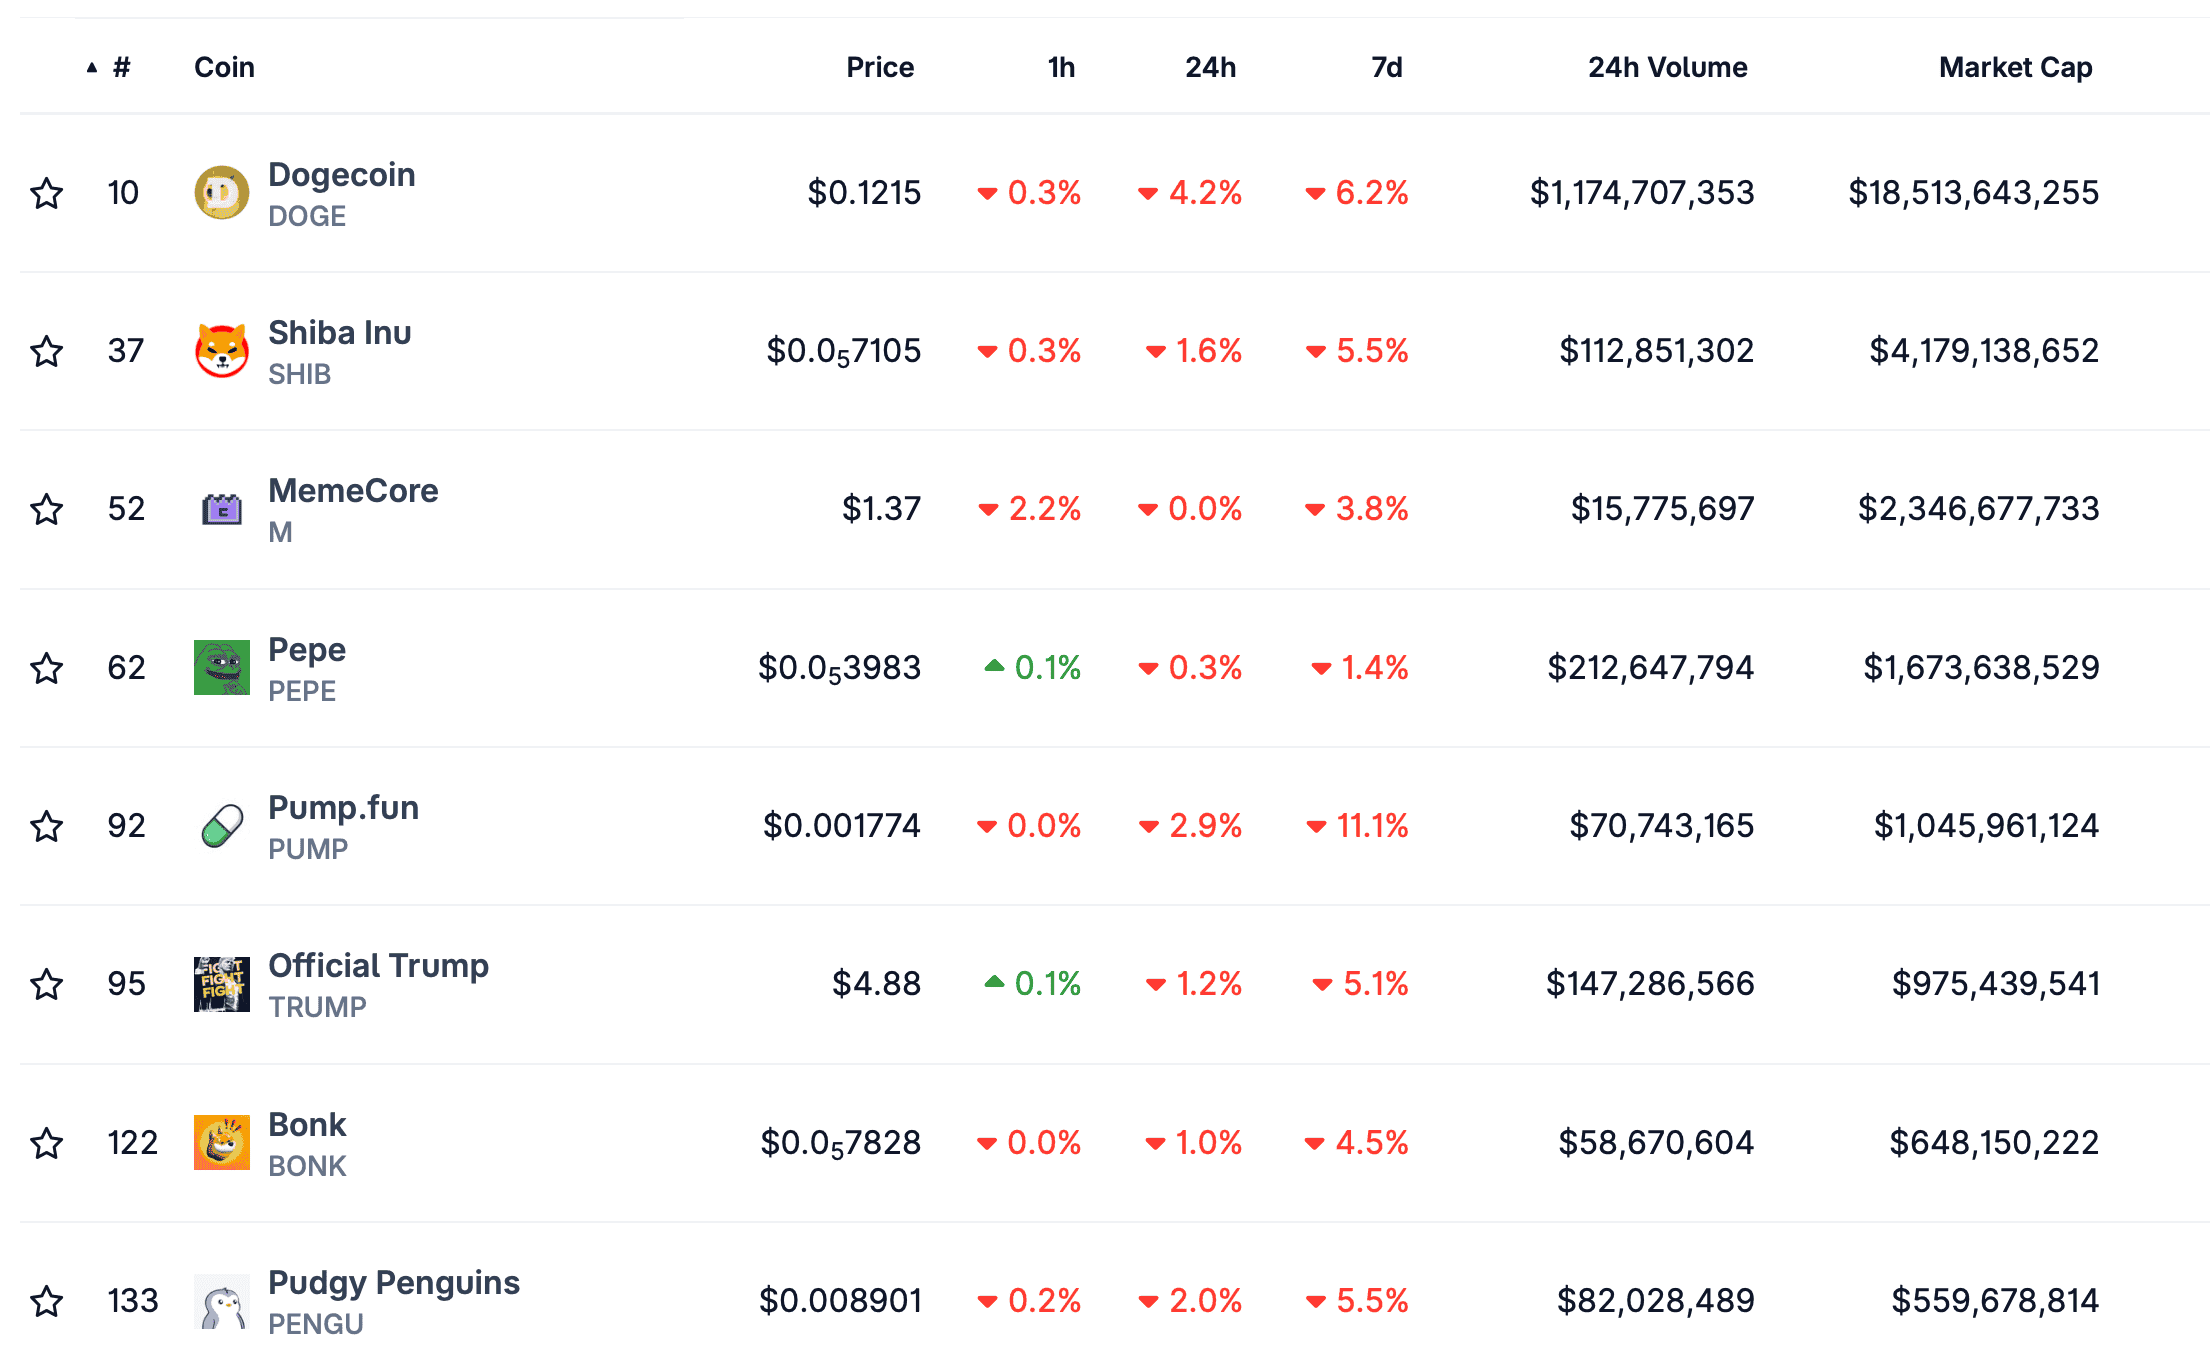
Task: Sort by the Price column header
Action: coord(879,67)
